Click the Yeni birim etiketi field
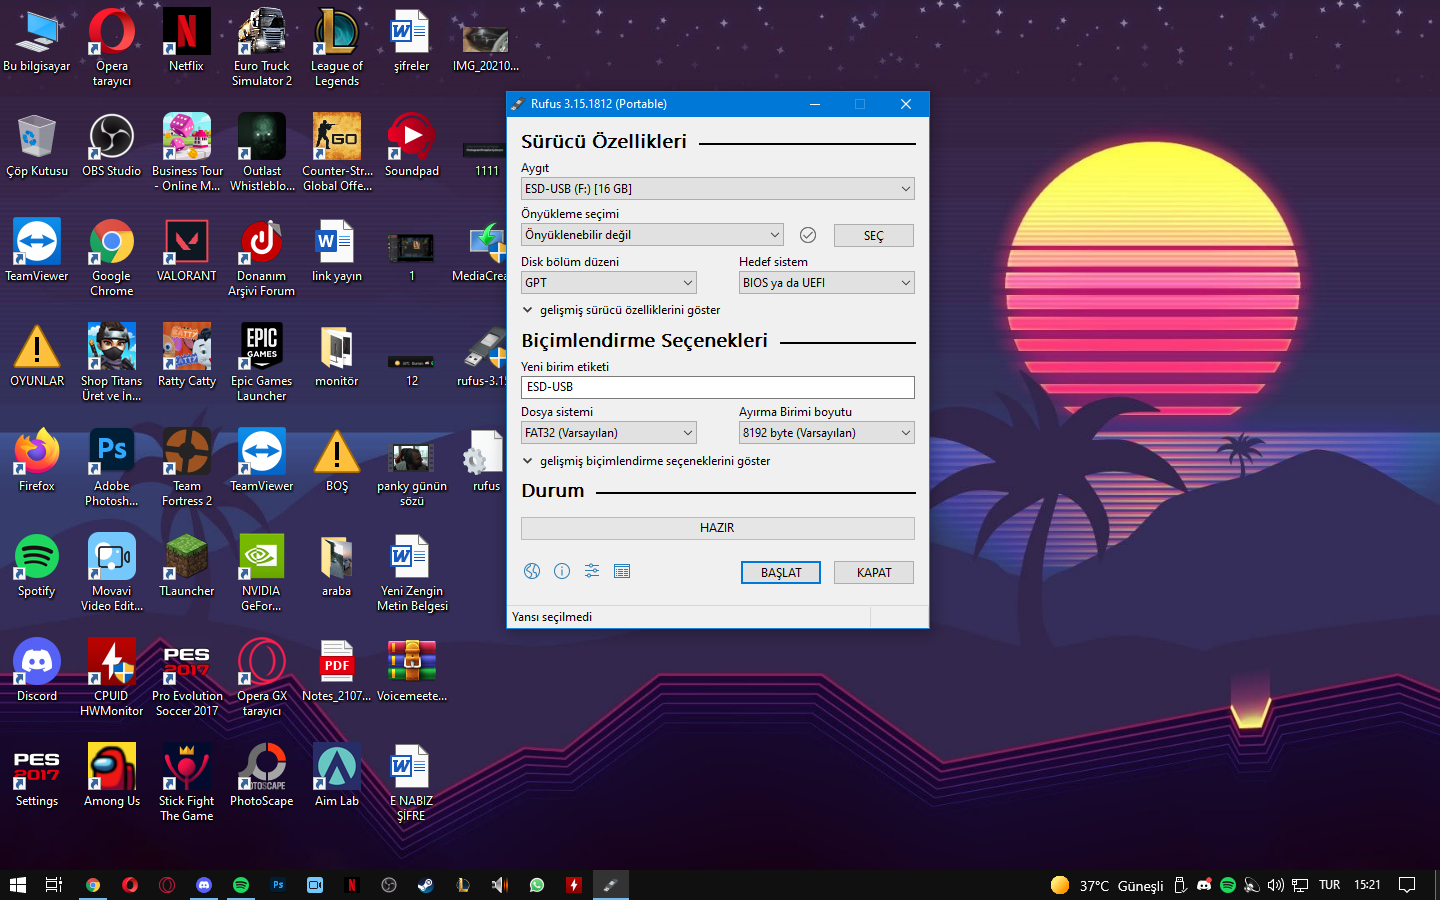1440x900 pixels. (x=718, y=387)
